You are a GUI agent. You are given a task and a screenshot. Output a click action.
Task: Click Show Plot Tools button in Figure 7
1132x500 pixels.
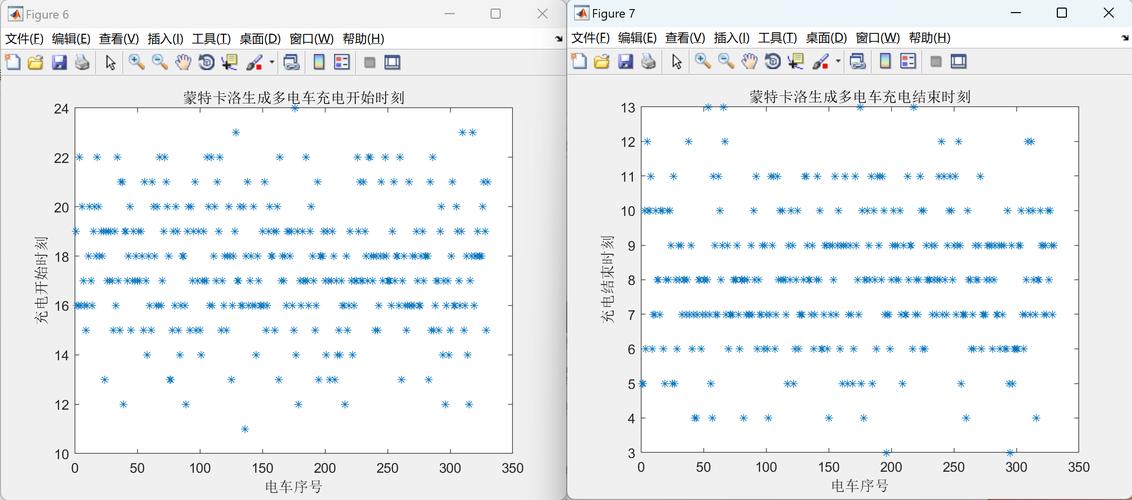click(x=958, y=62)
